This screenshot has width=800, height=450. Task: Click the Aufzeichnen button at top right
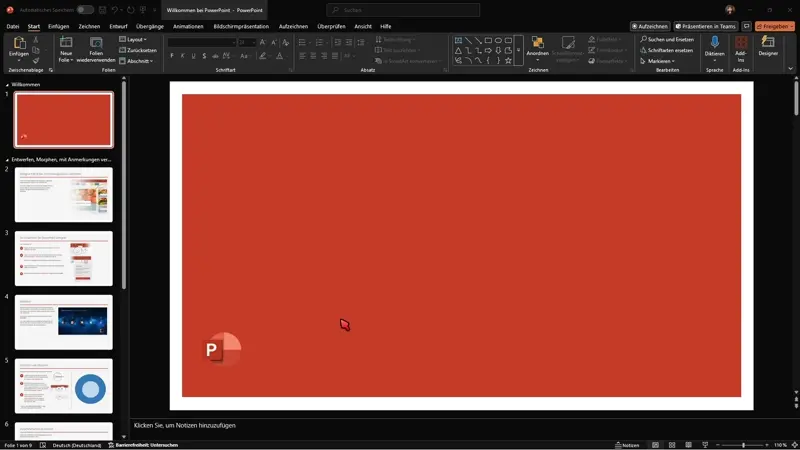(x=650, y=26)
